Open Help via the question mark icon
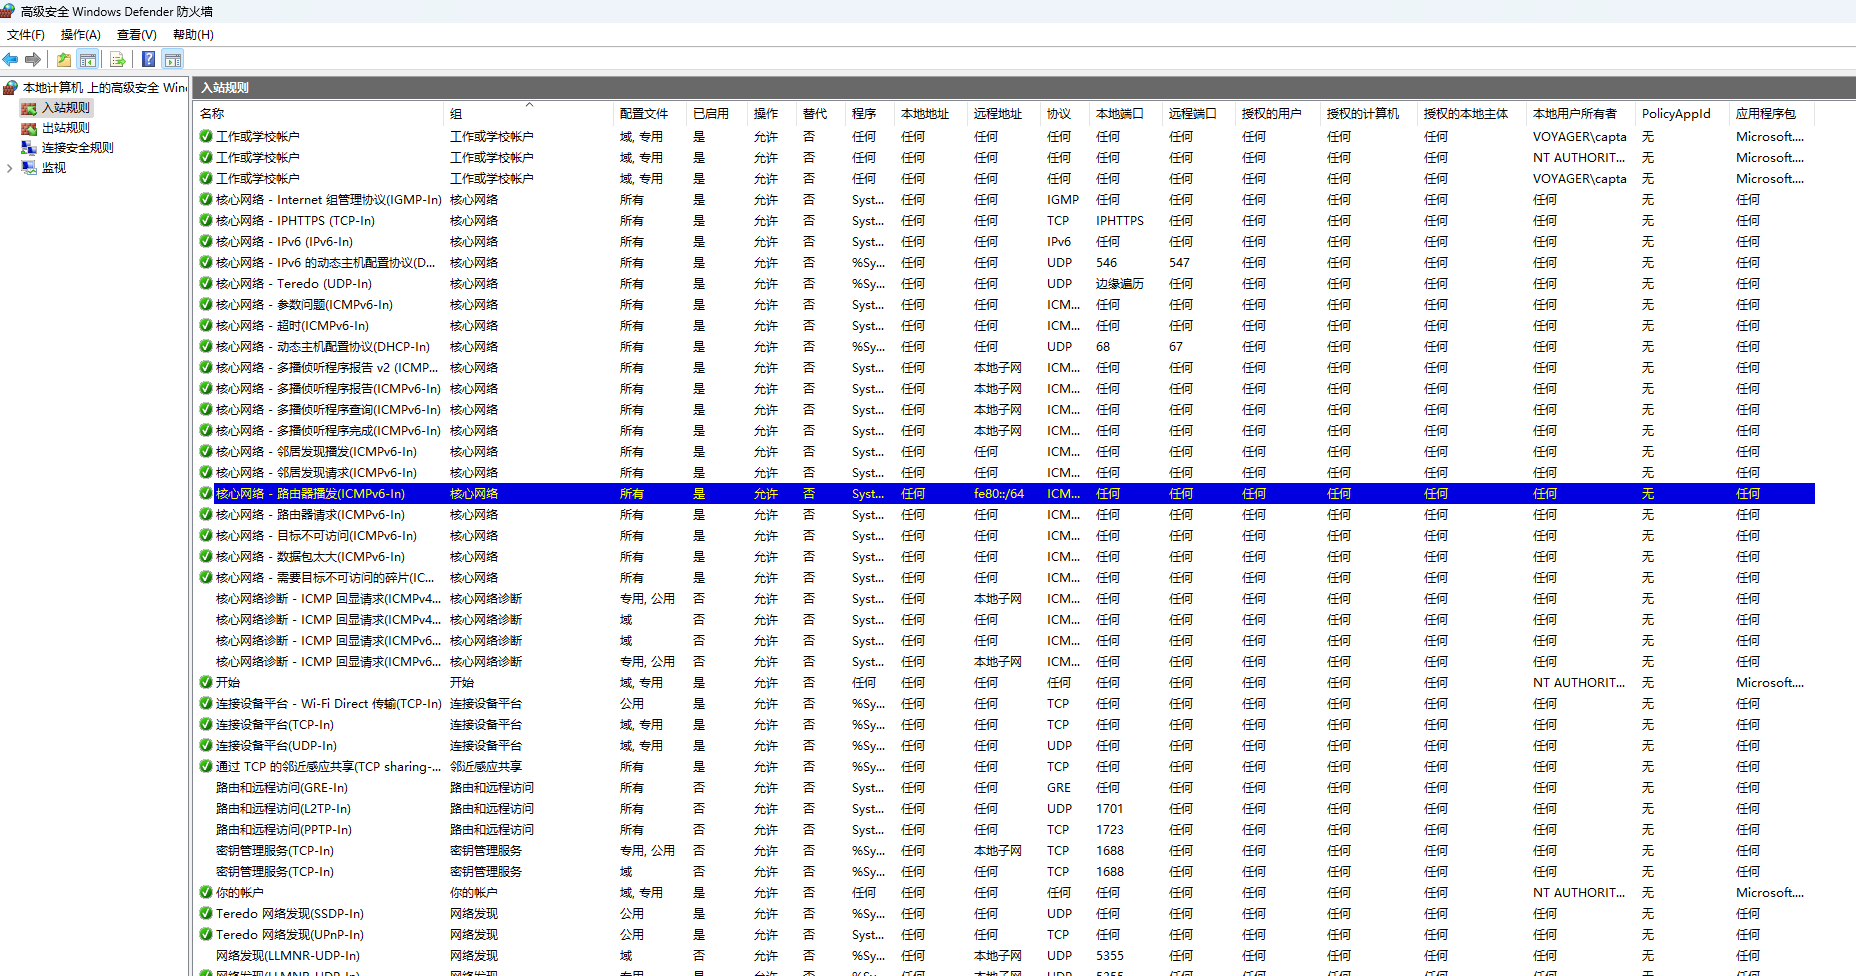 coord(148,59)
